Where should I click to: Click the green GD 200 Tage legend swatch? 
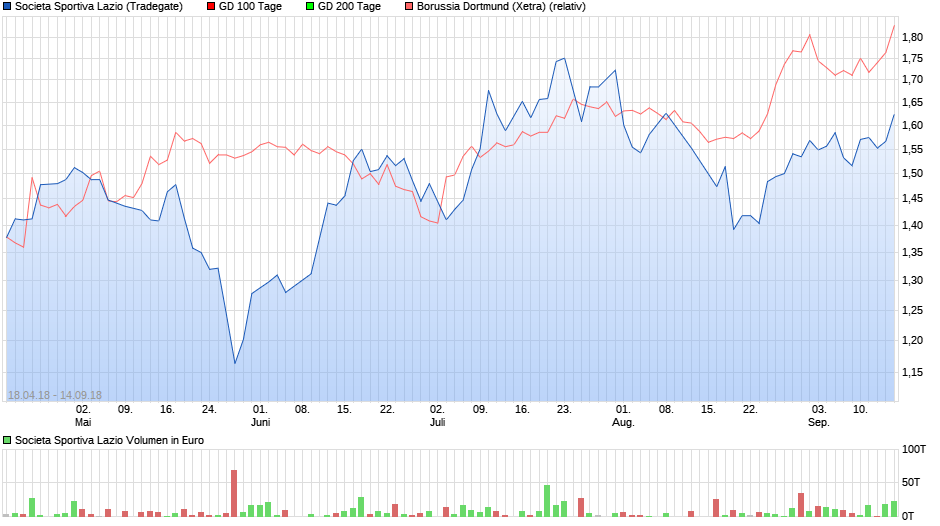310,7
